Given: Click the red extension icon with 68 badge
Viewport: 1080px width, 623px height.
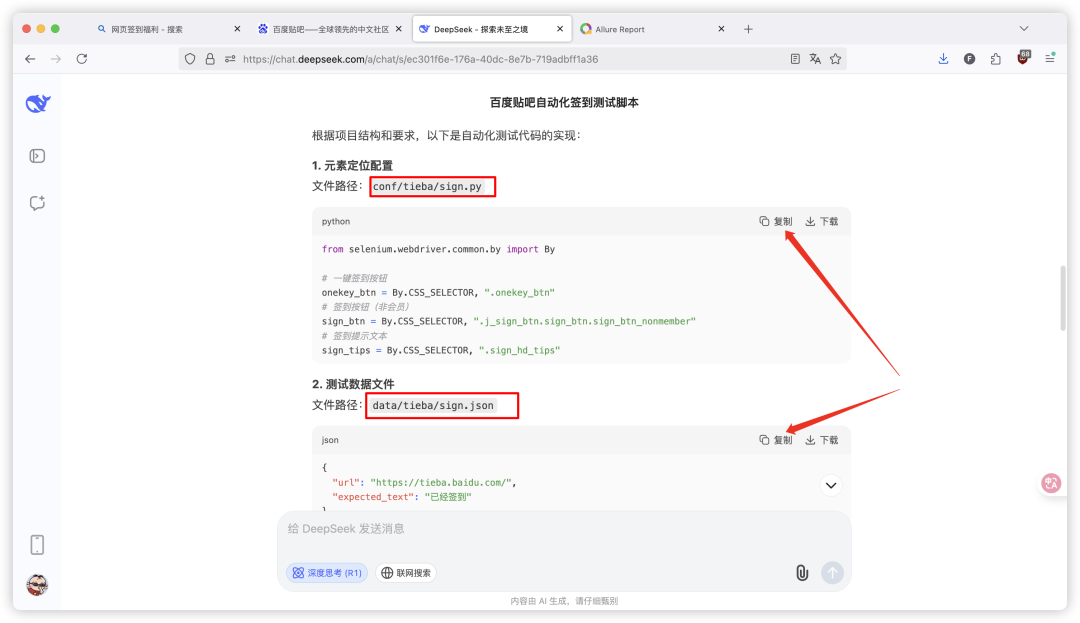Looking at the screenshot, I should (1023, 58).
